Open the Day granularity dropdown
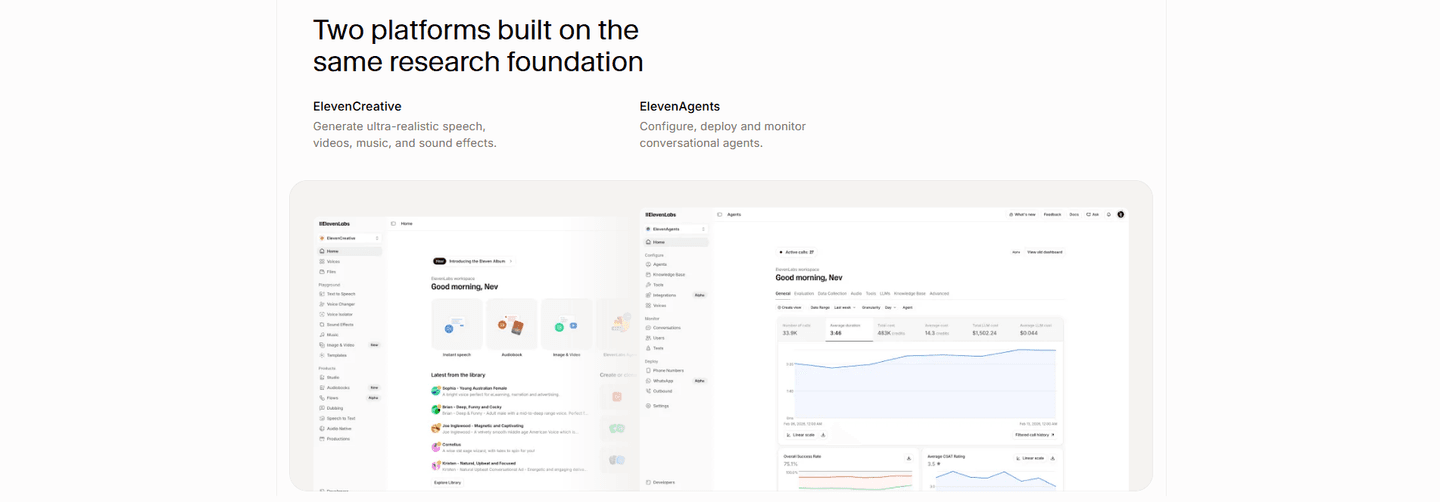This screenshot has width=1440, height=502. click(x=891, y=307)
